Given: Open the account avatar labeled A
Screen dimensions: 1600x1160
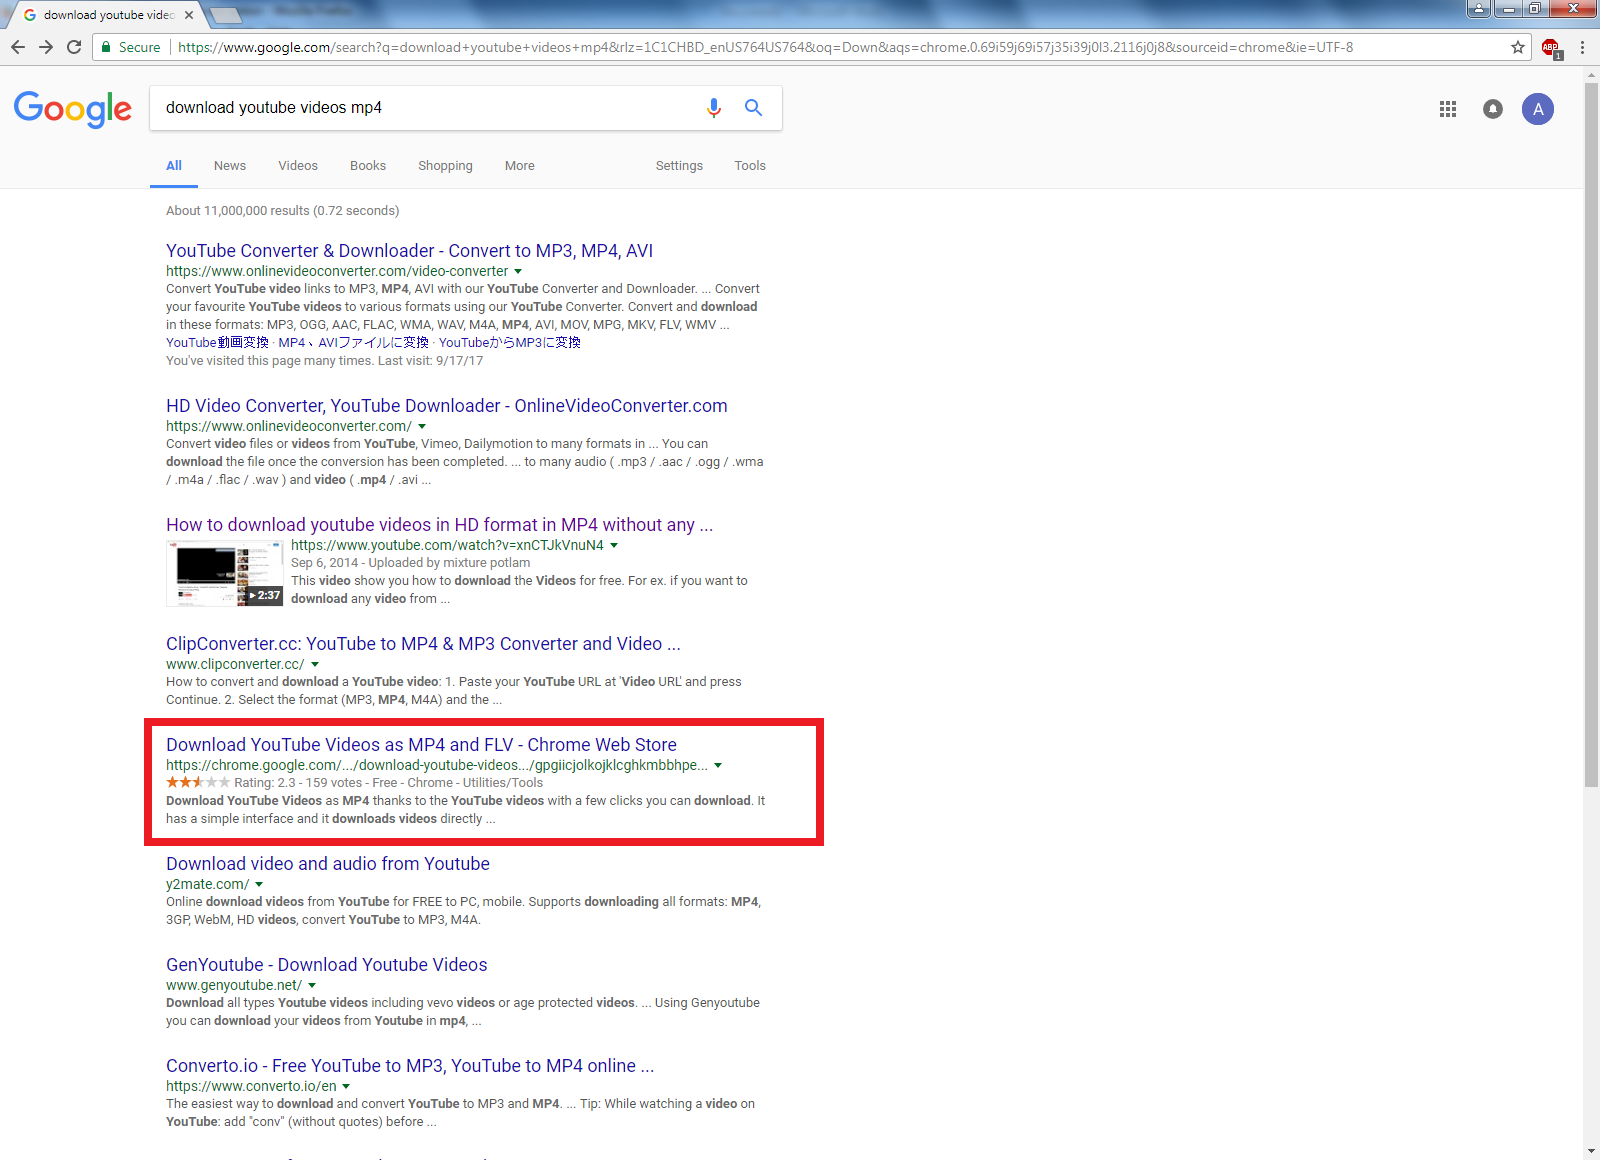Looking at the screenshot, I should pyautogui.click(x=1538, y=109).
